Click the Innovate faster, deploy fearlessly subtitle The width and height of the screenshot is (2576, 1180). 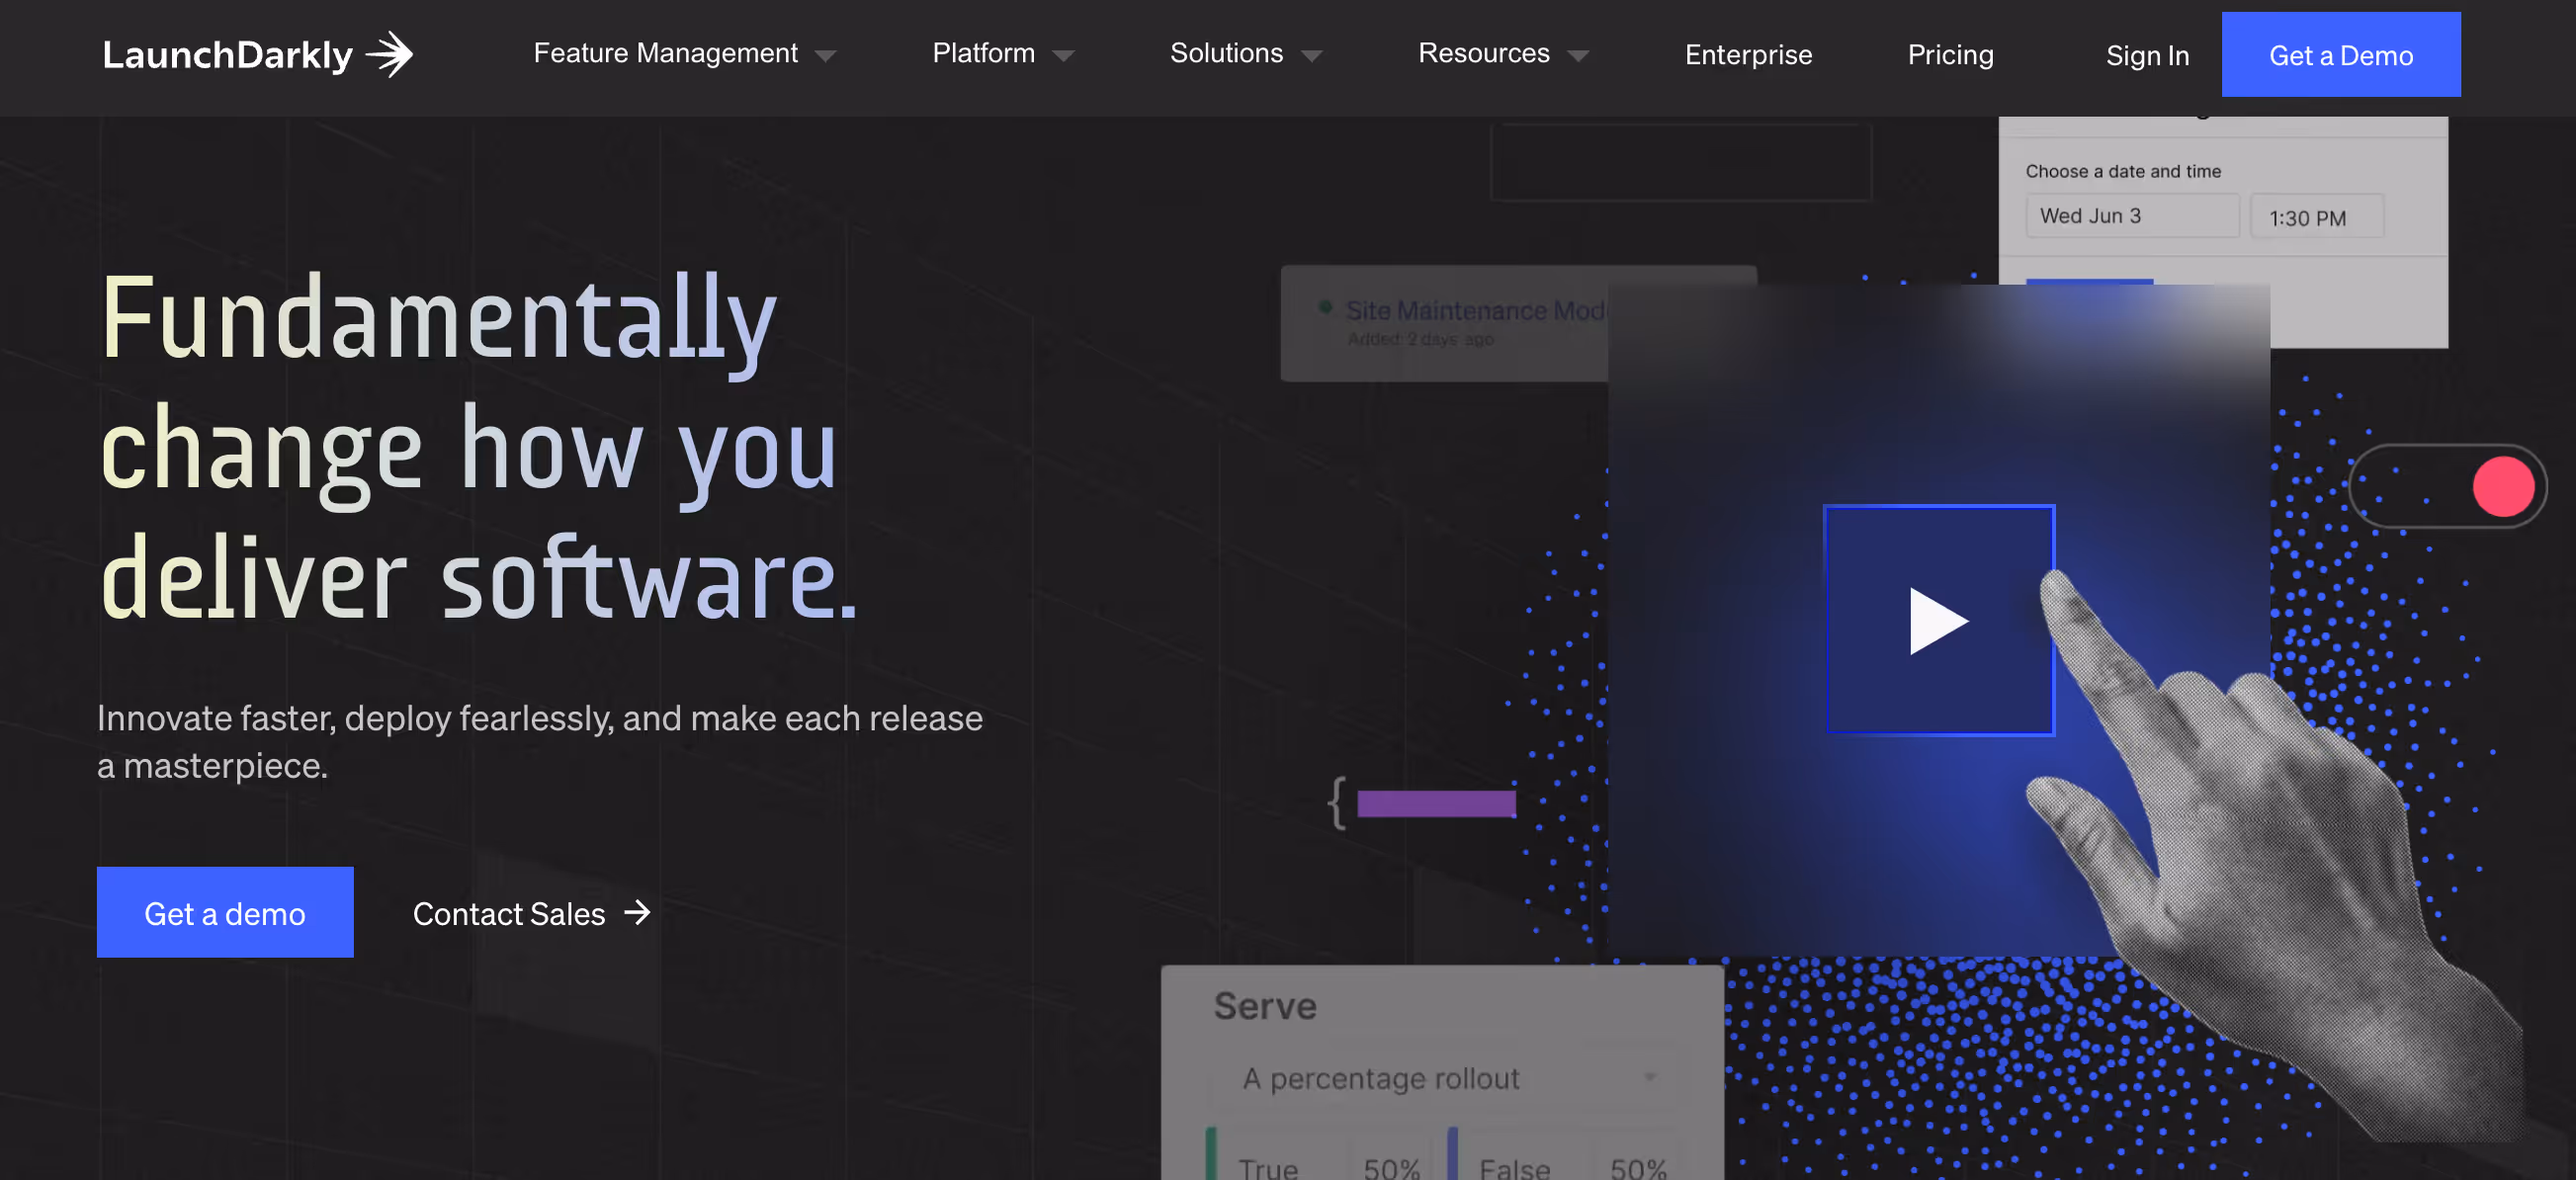(x=540, y=741)
